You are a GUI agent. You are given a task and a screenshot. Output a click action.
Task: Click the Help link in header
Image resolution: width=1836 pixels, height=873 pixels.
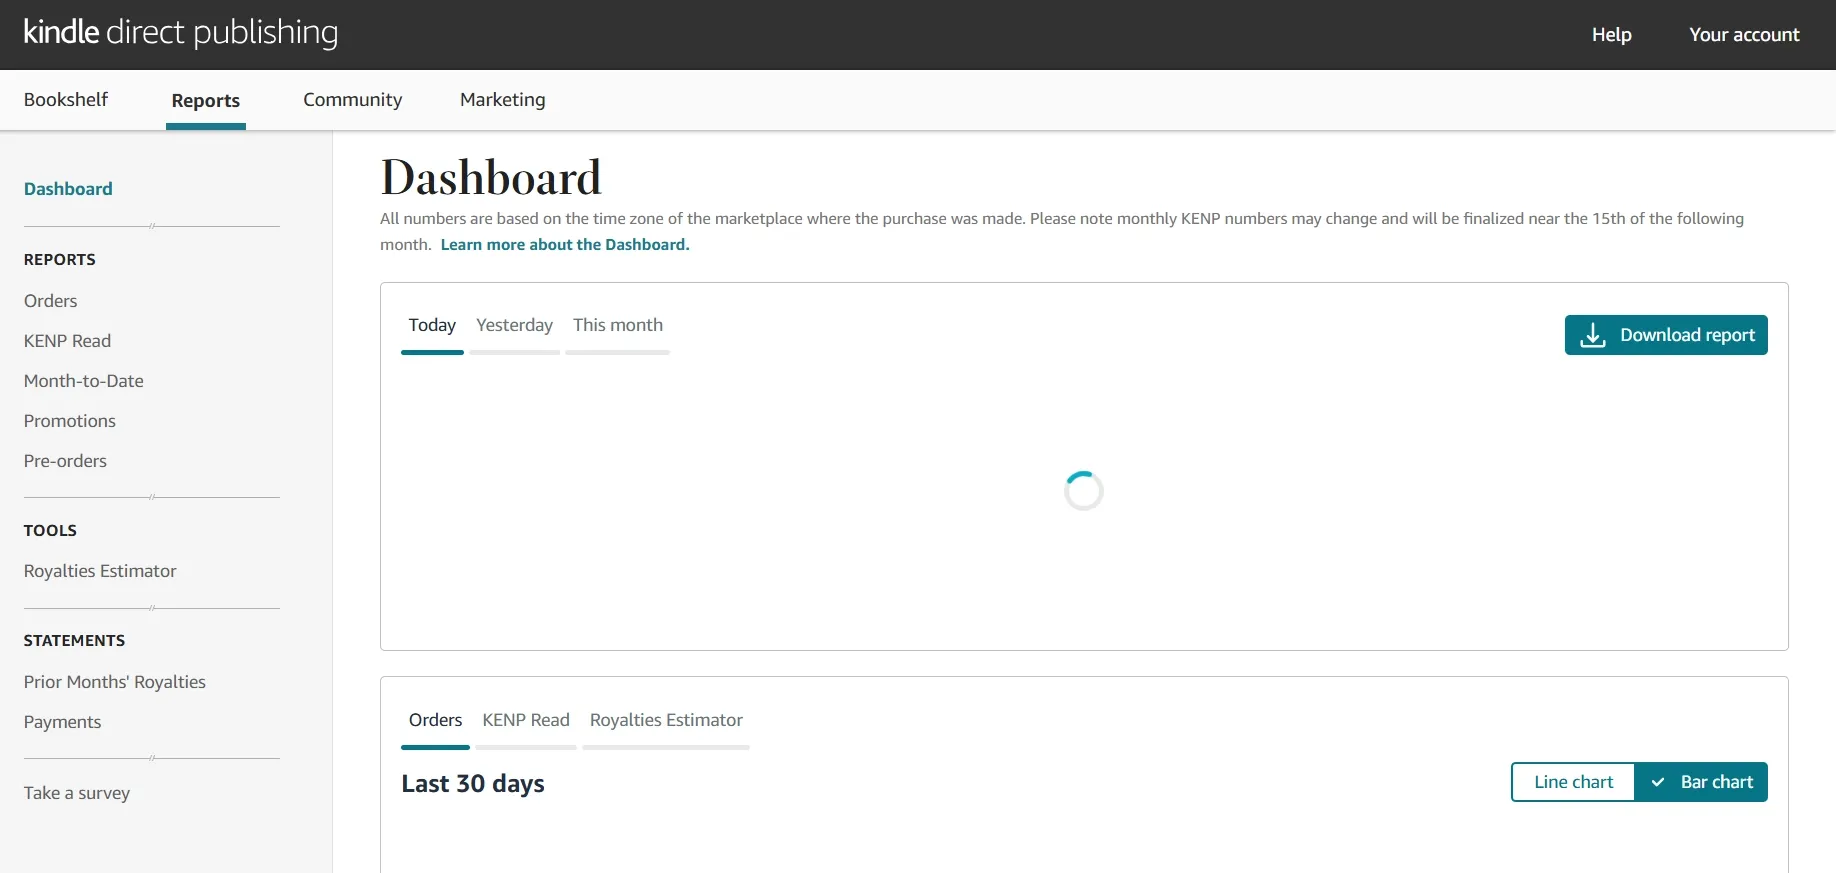tap(1612, 34)
